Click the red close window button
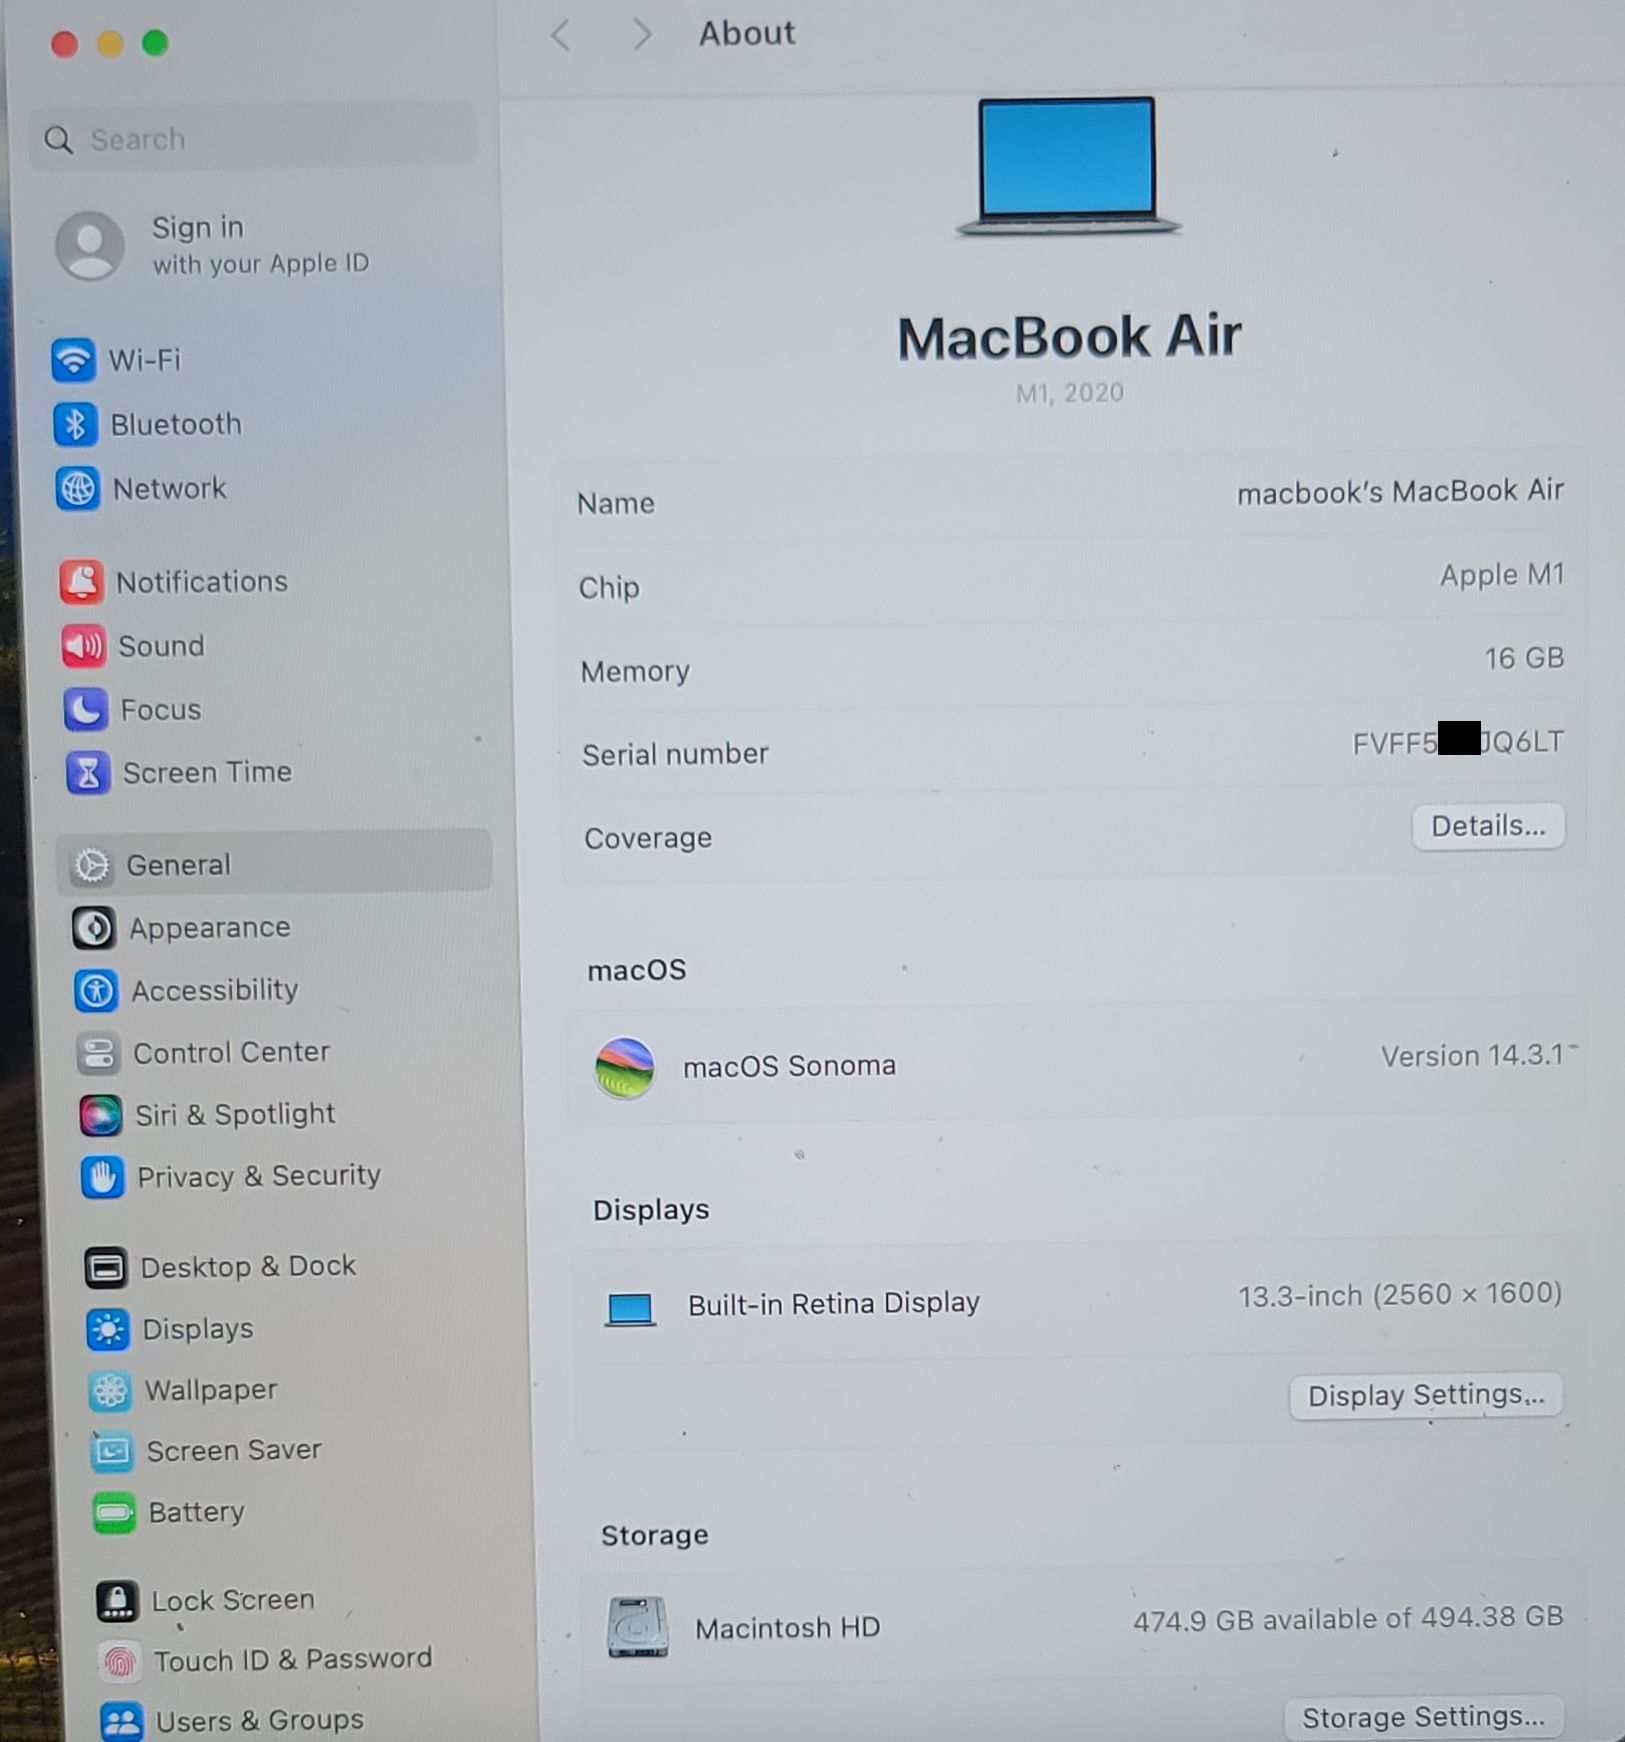1625x1742 pixels. point(65,45)
